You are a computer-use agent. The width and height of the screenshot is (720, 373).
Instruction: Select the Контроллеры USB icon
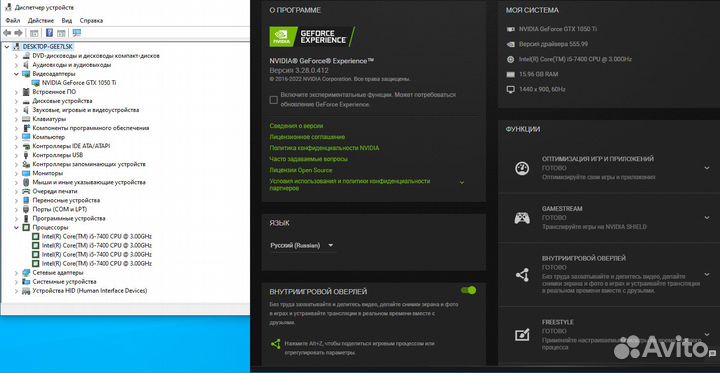click(26, 155)
